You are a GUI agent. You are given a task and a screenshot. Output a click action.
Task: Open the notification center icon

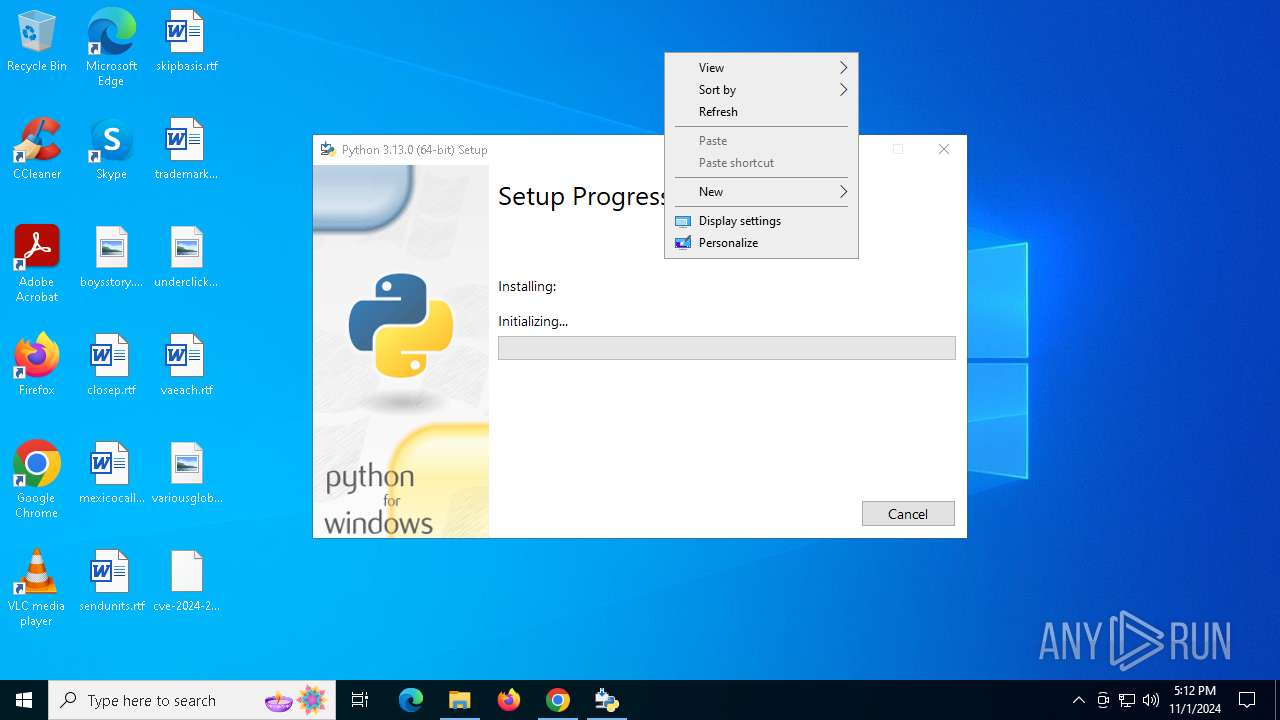1247,700
